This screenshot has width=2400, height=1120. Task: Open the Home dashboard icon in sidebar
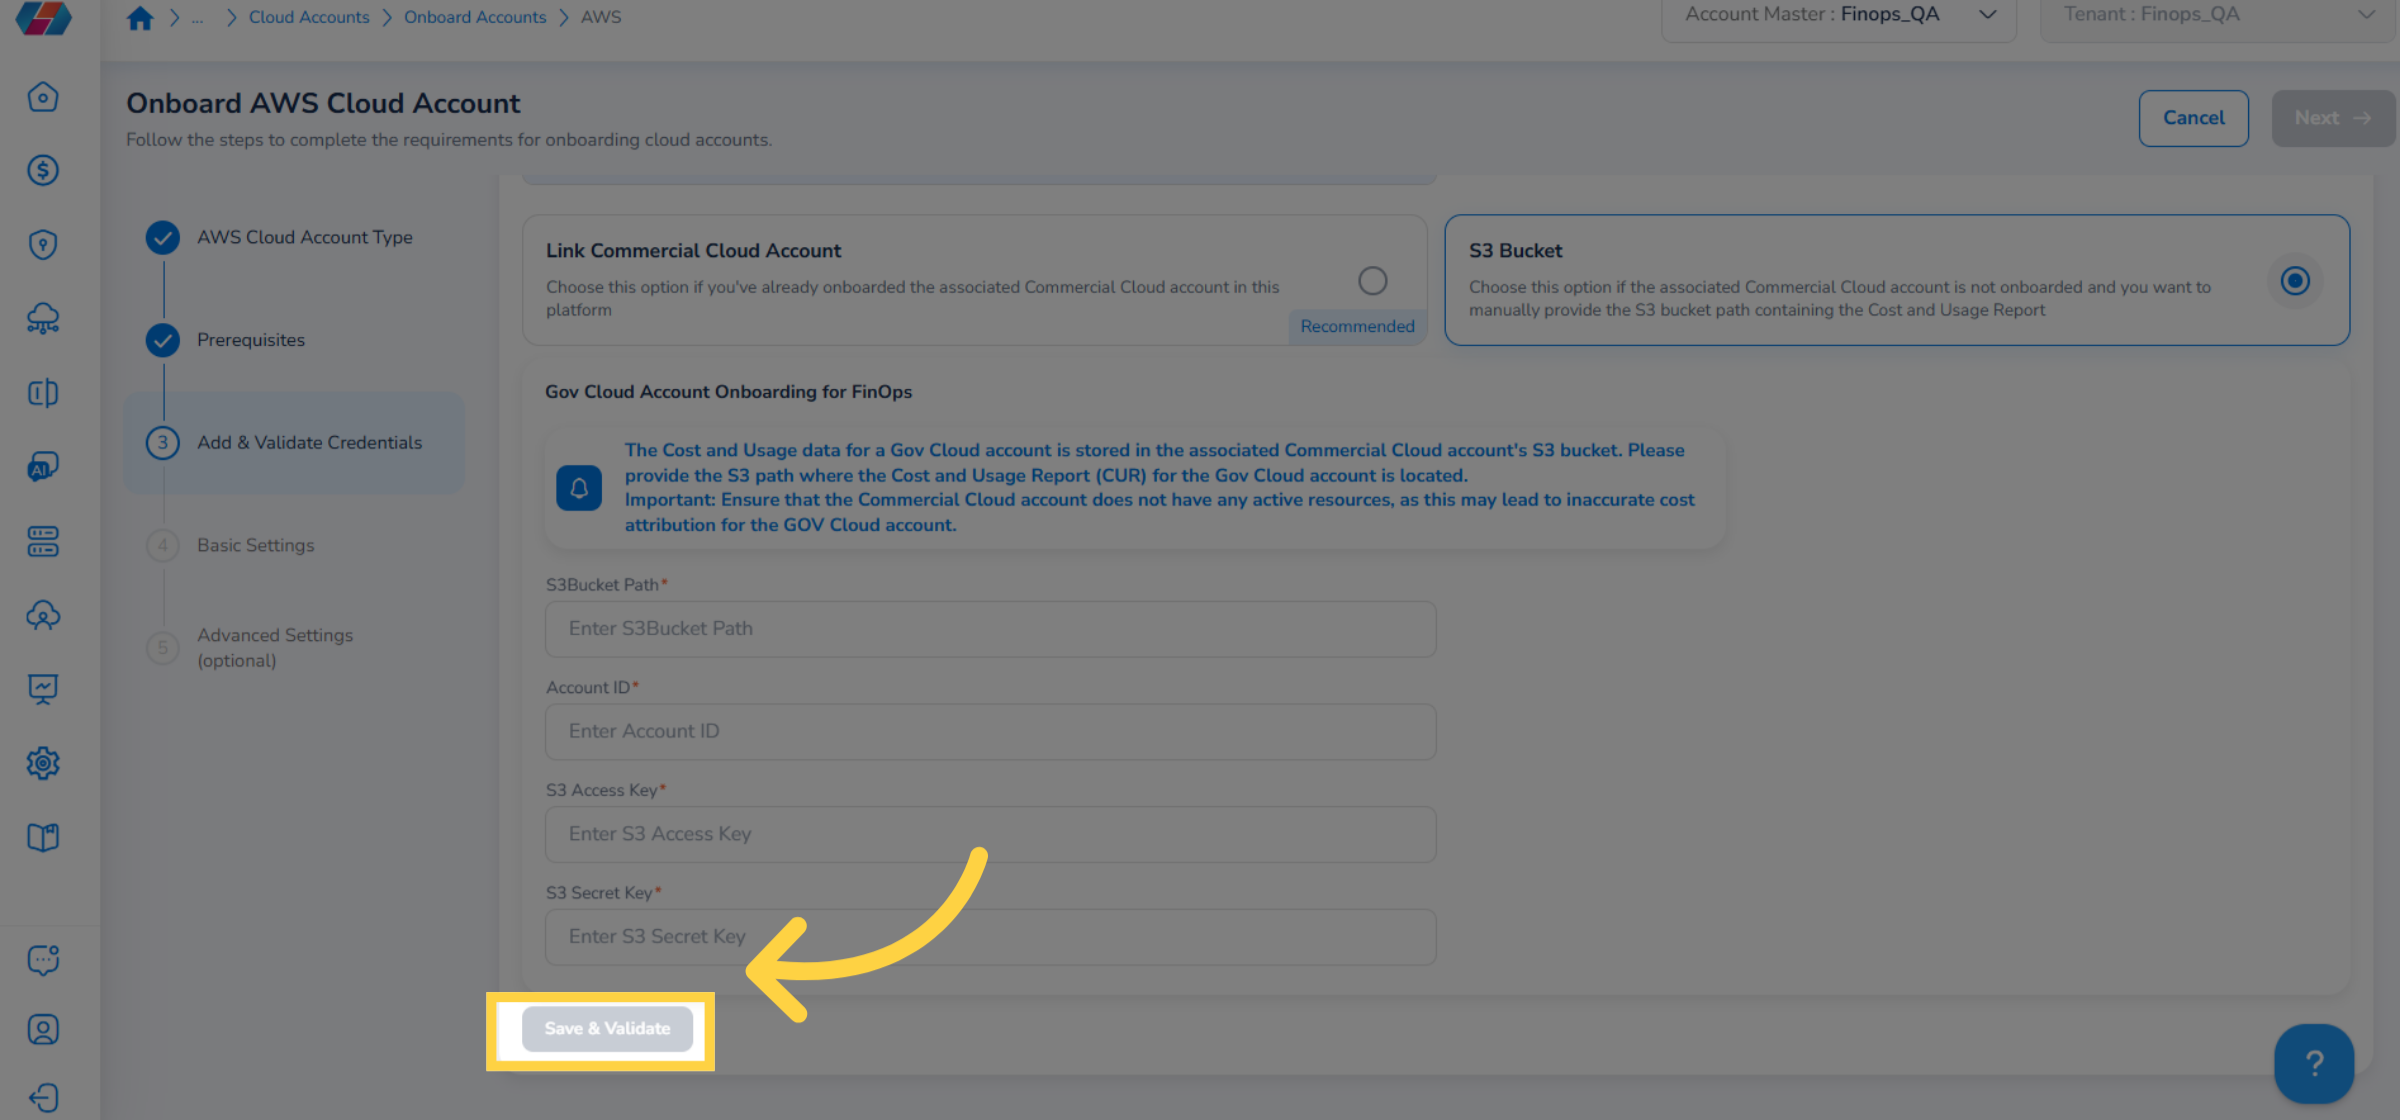pos(43,97)
